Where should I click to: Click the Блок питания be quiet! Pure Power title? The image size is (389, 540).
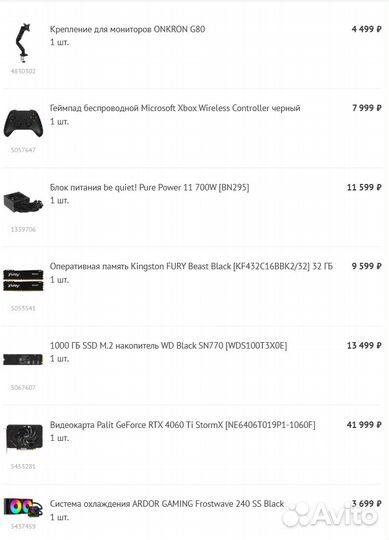[149, 187]
